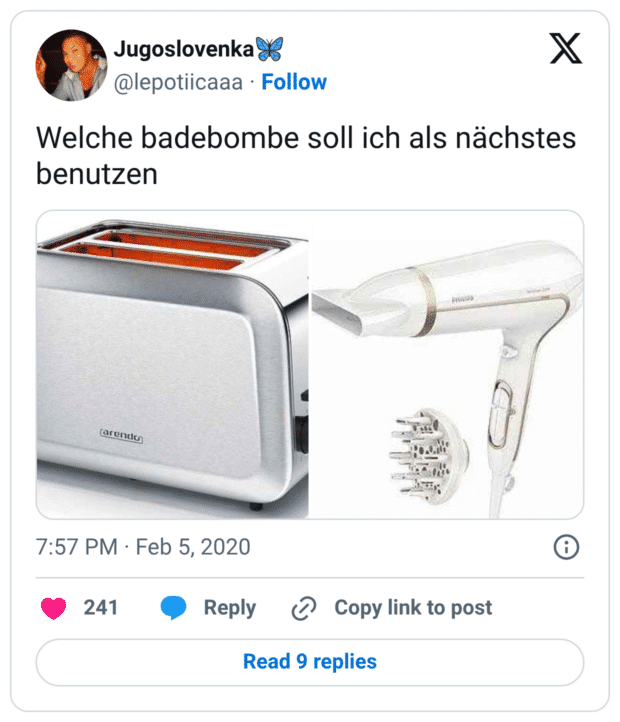Viewport: 620px width, 722px height.
Task: Open the toaster image
Action: 172,365
